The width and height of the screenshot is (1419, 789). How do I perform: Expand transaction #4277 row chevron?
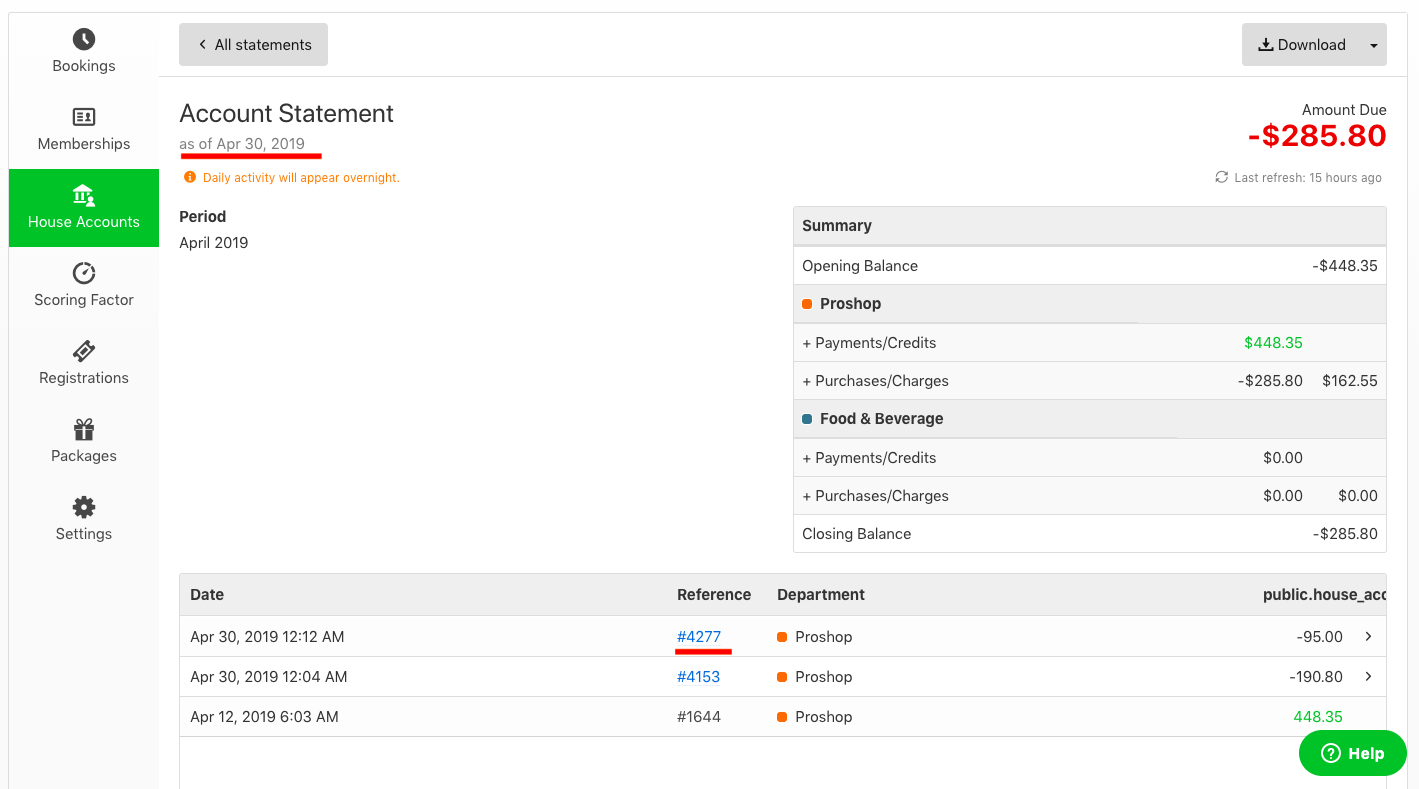(1368, 636)
